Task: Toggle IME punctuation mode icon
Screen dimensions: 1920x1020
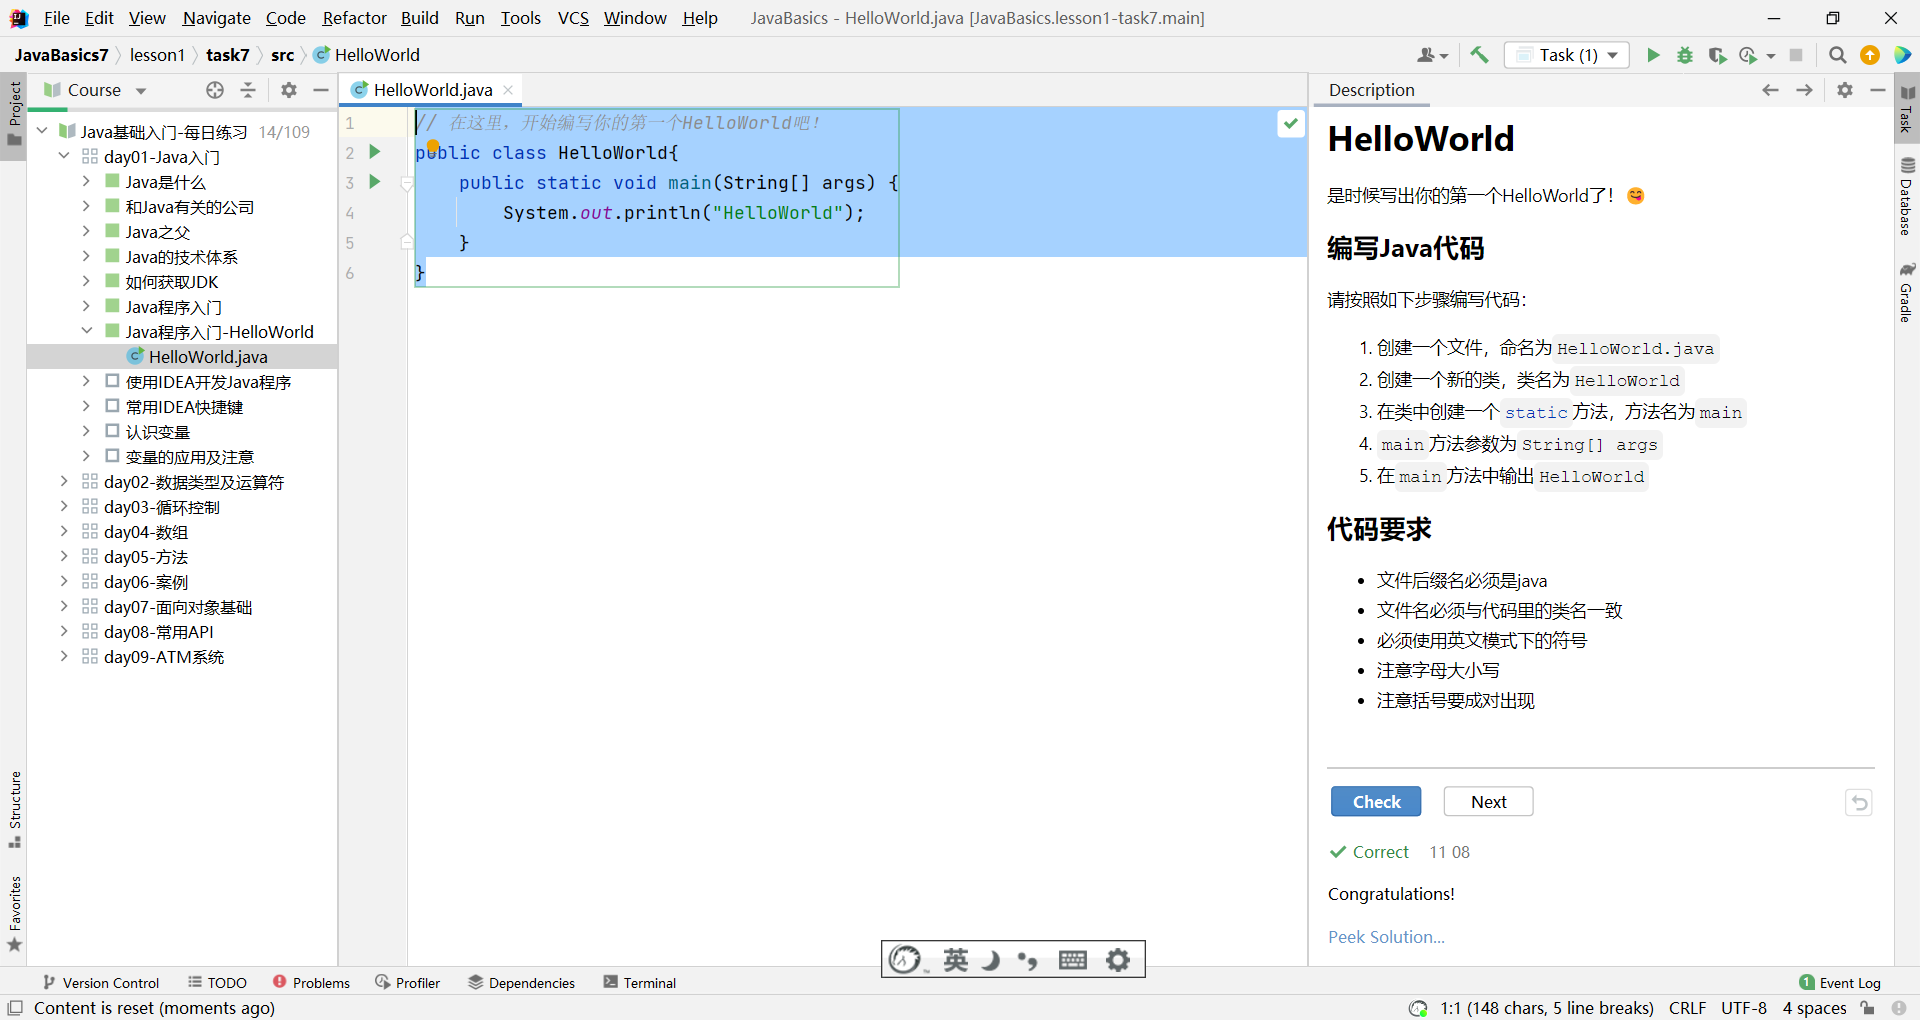Action: pyautogui.click(x=1027, y=960)
